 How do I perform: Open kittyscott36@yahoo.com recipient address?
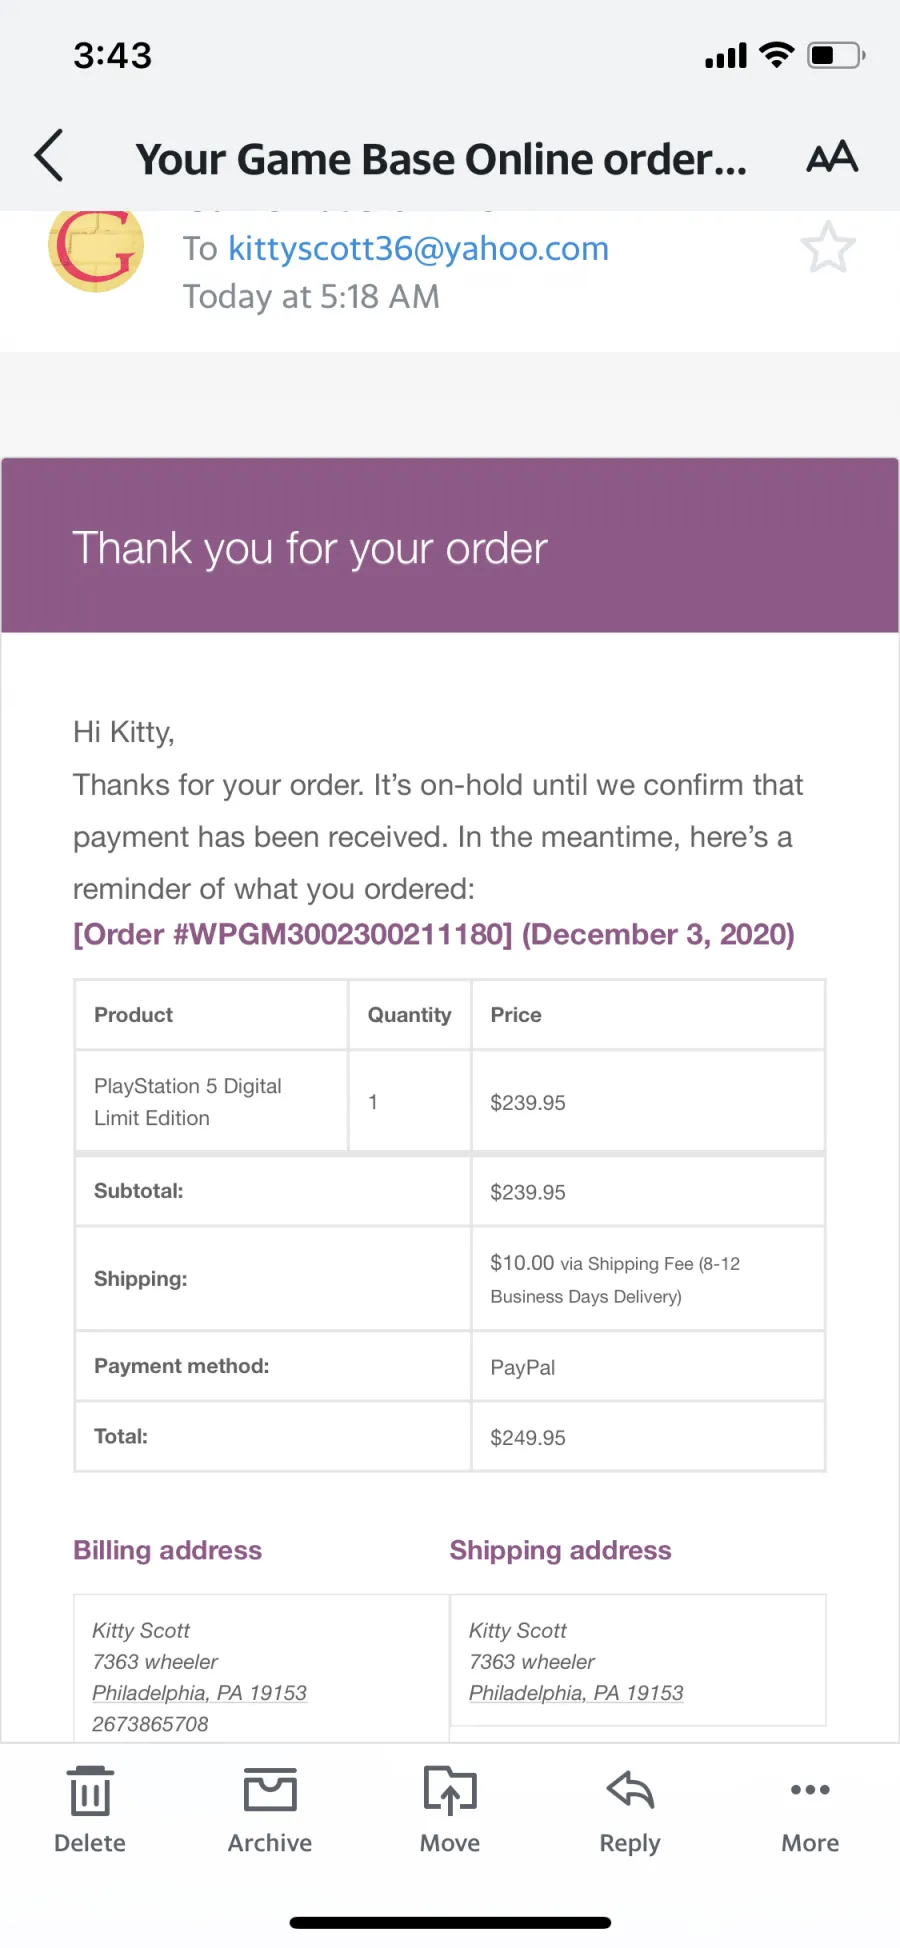(x=418, y=248)
